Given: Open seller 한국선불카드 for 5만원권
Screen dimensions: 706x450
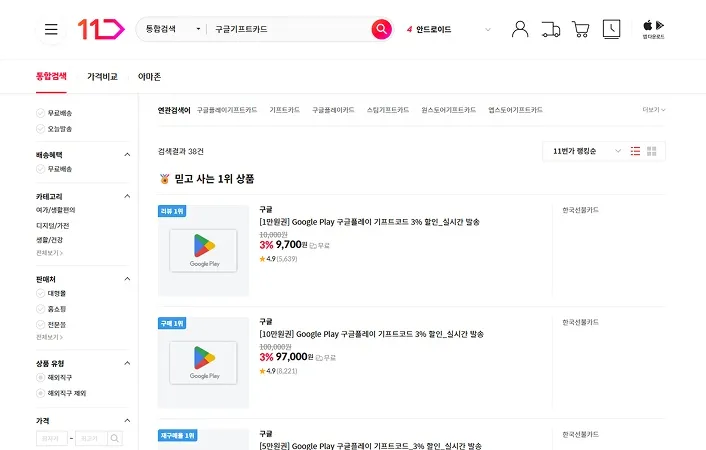Looking at the screenshot, I should click(580, 435).
